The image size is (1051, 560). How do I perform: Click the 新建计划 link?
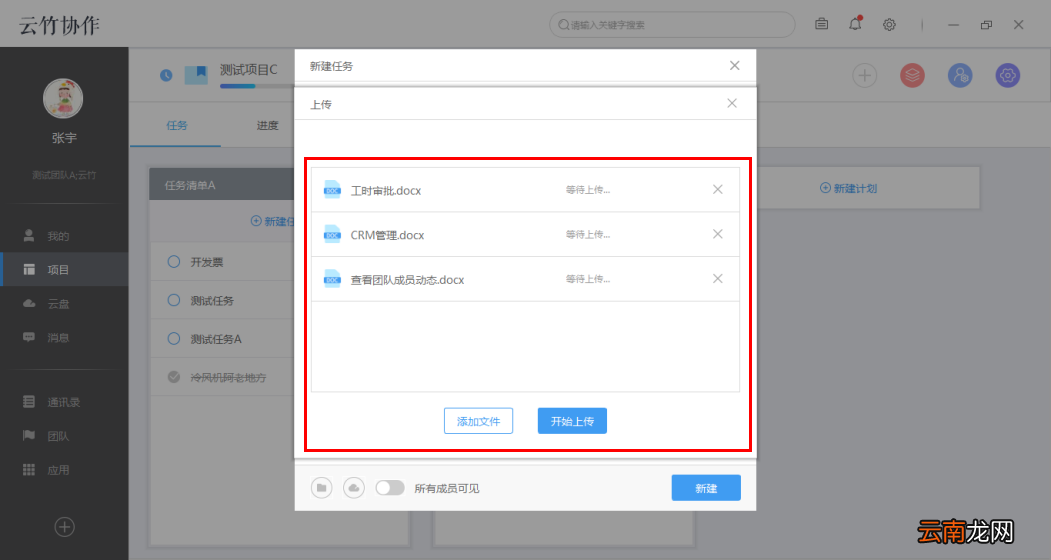point(849,188)
